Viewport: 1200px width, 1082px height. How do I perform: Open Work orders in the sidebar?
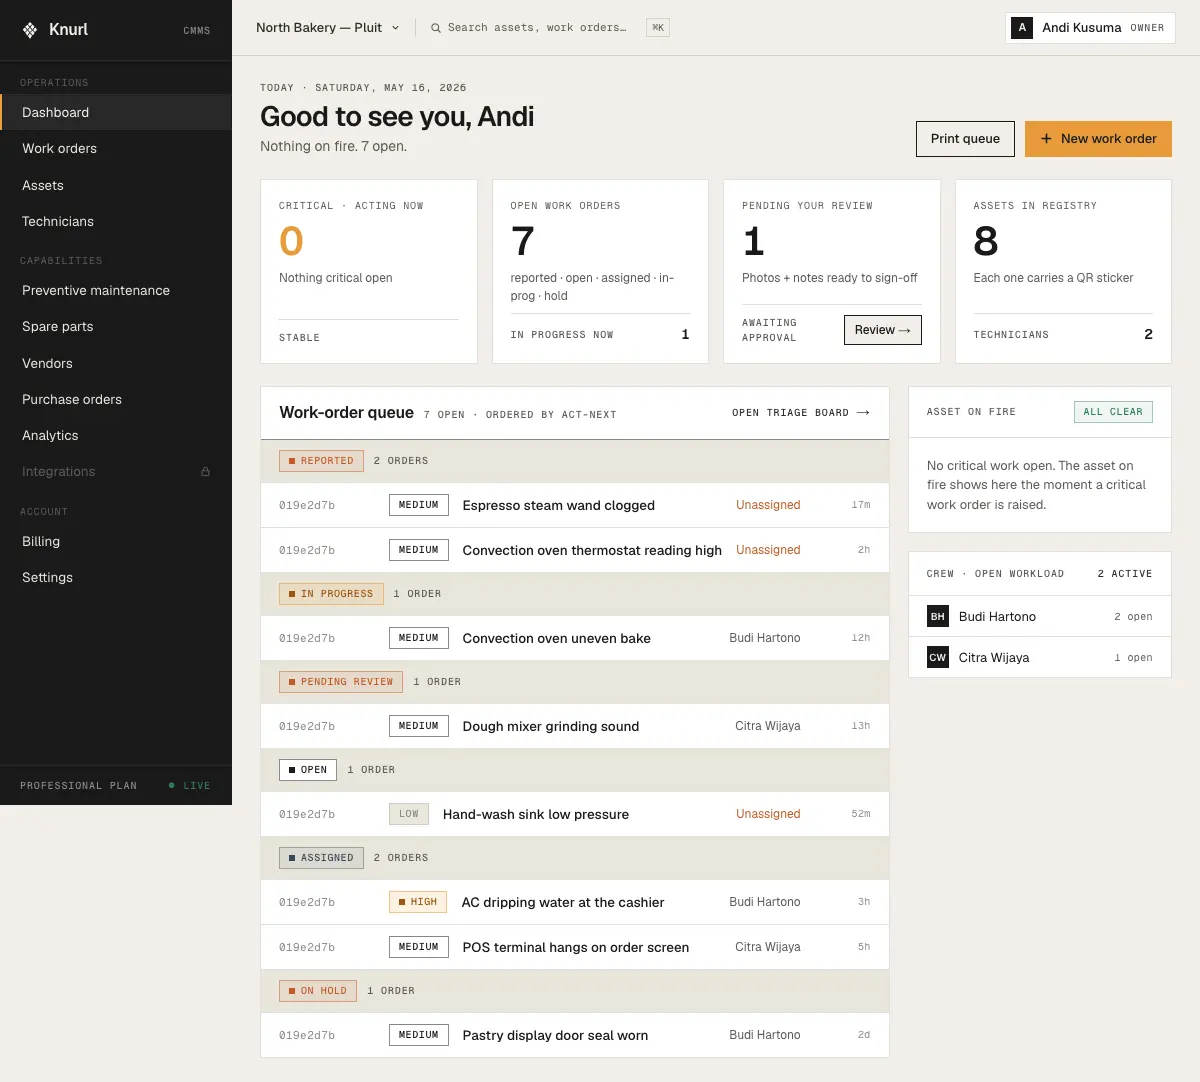tap(116, 149)
